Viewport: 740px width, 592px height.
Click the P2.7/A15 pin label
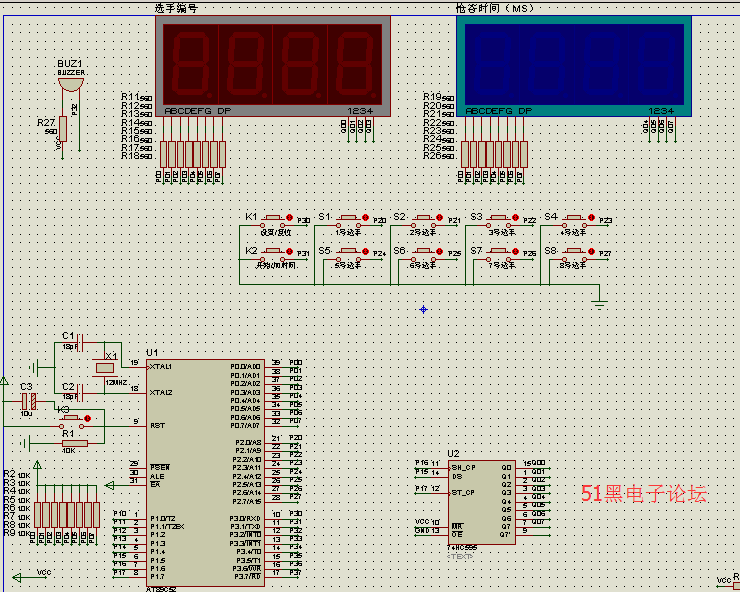coord(247,501)
